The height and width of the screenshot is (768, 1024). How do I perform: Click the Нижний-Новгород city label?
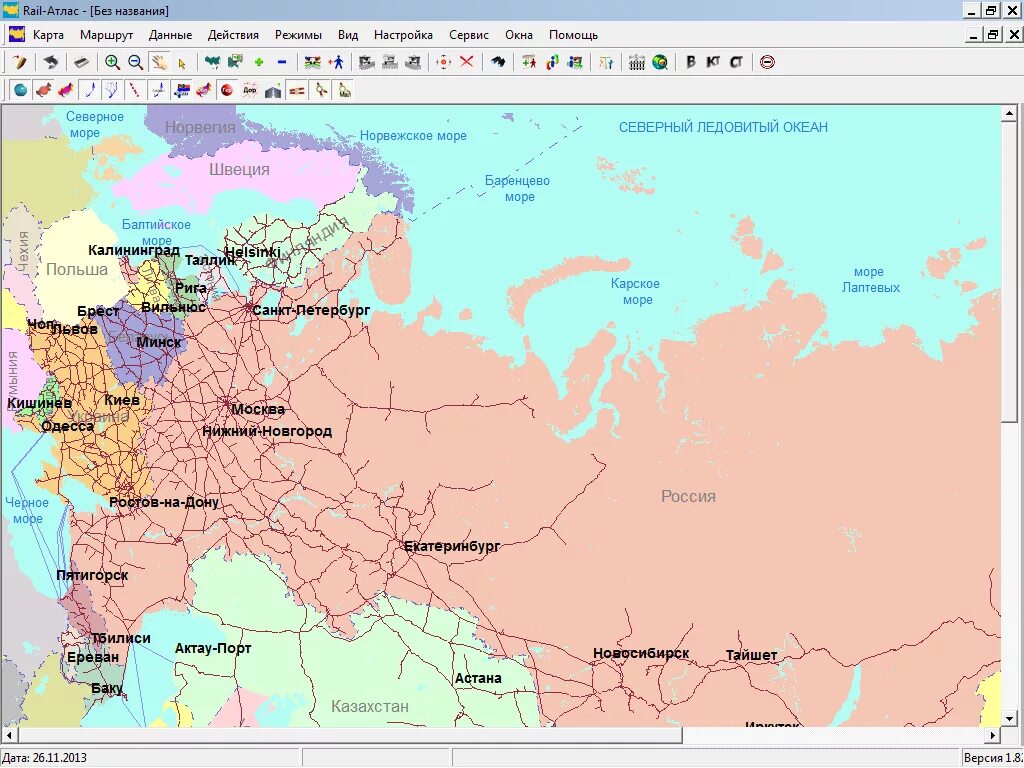point(267,431)
